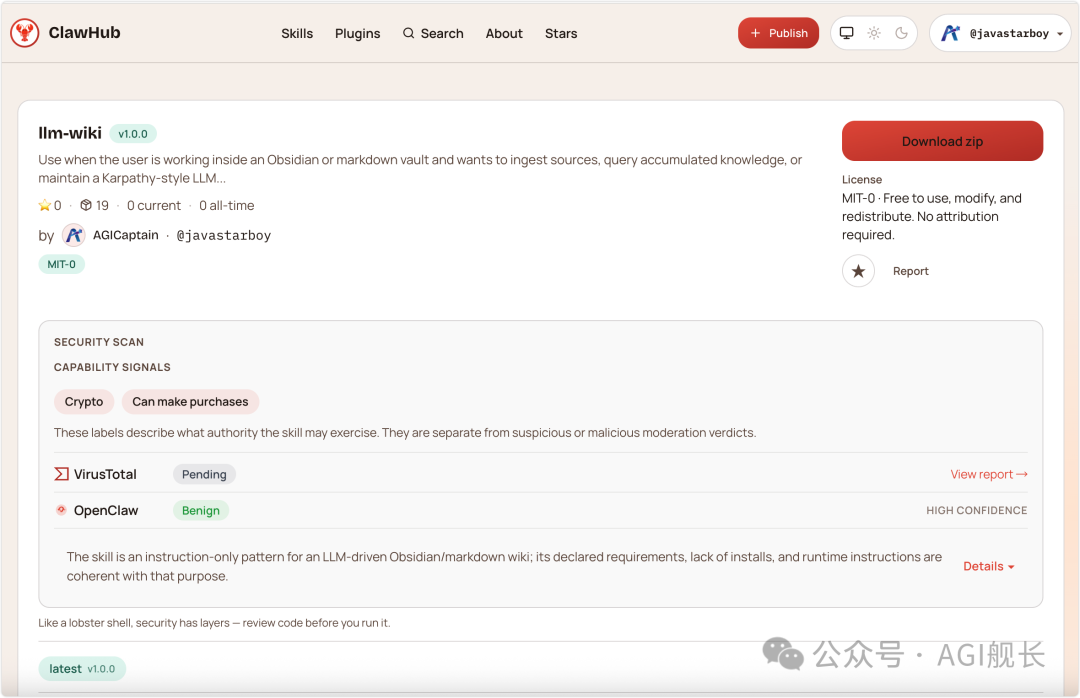Switch to dark theme moon icon
Image resolution: width=1080 pixels, height=698 pixels.
click(x=901, y=33)
